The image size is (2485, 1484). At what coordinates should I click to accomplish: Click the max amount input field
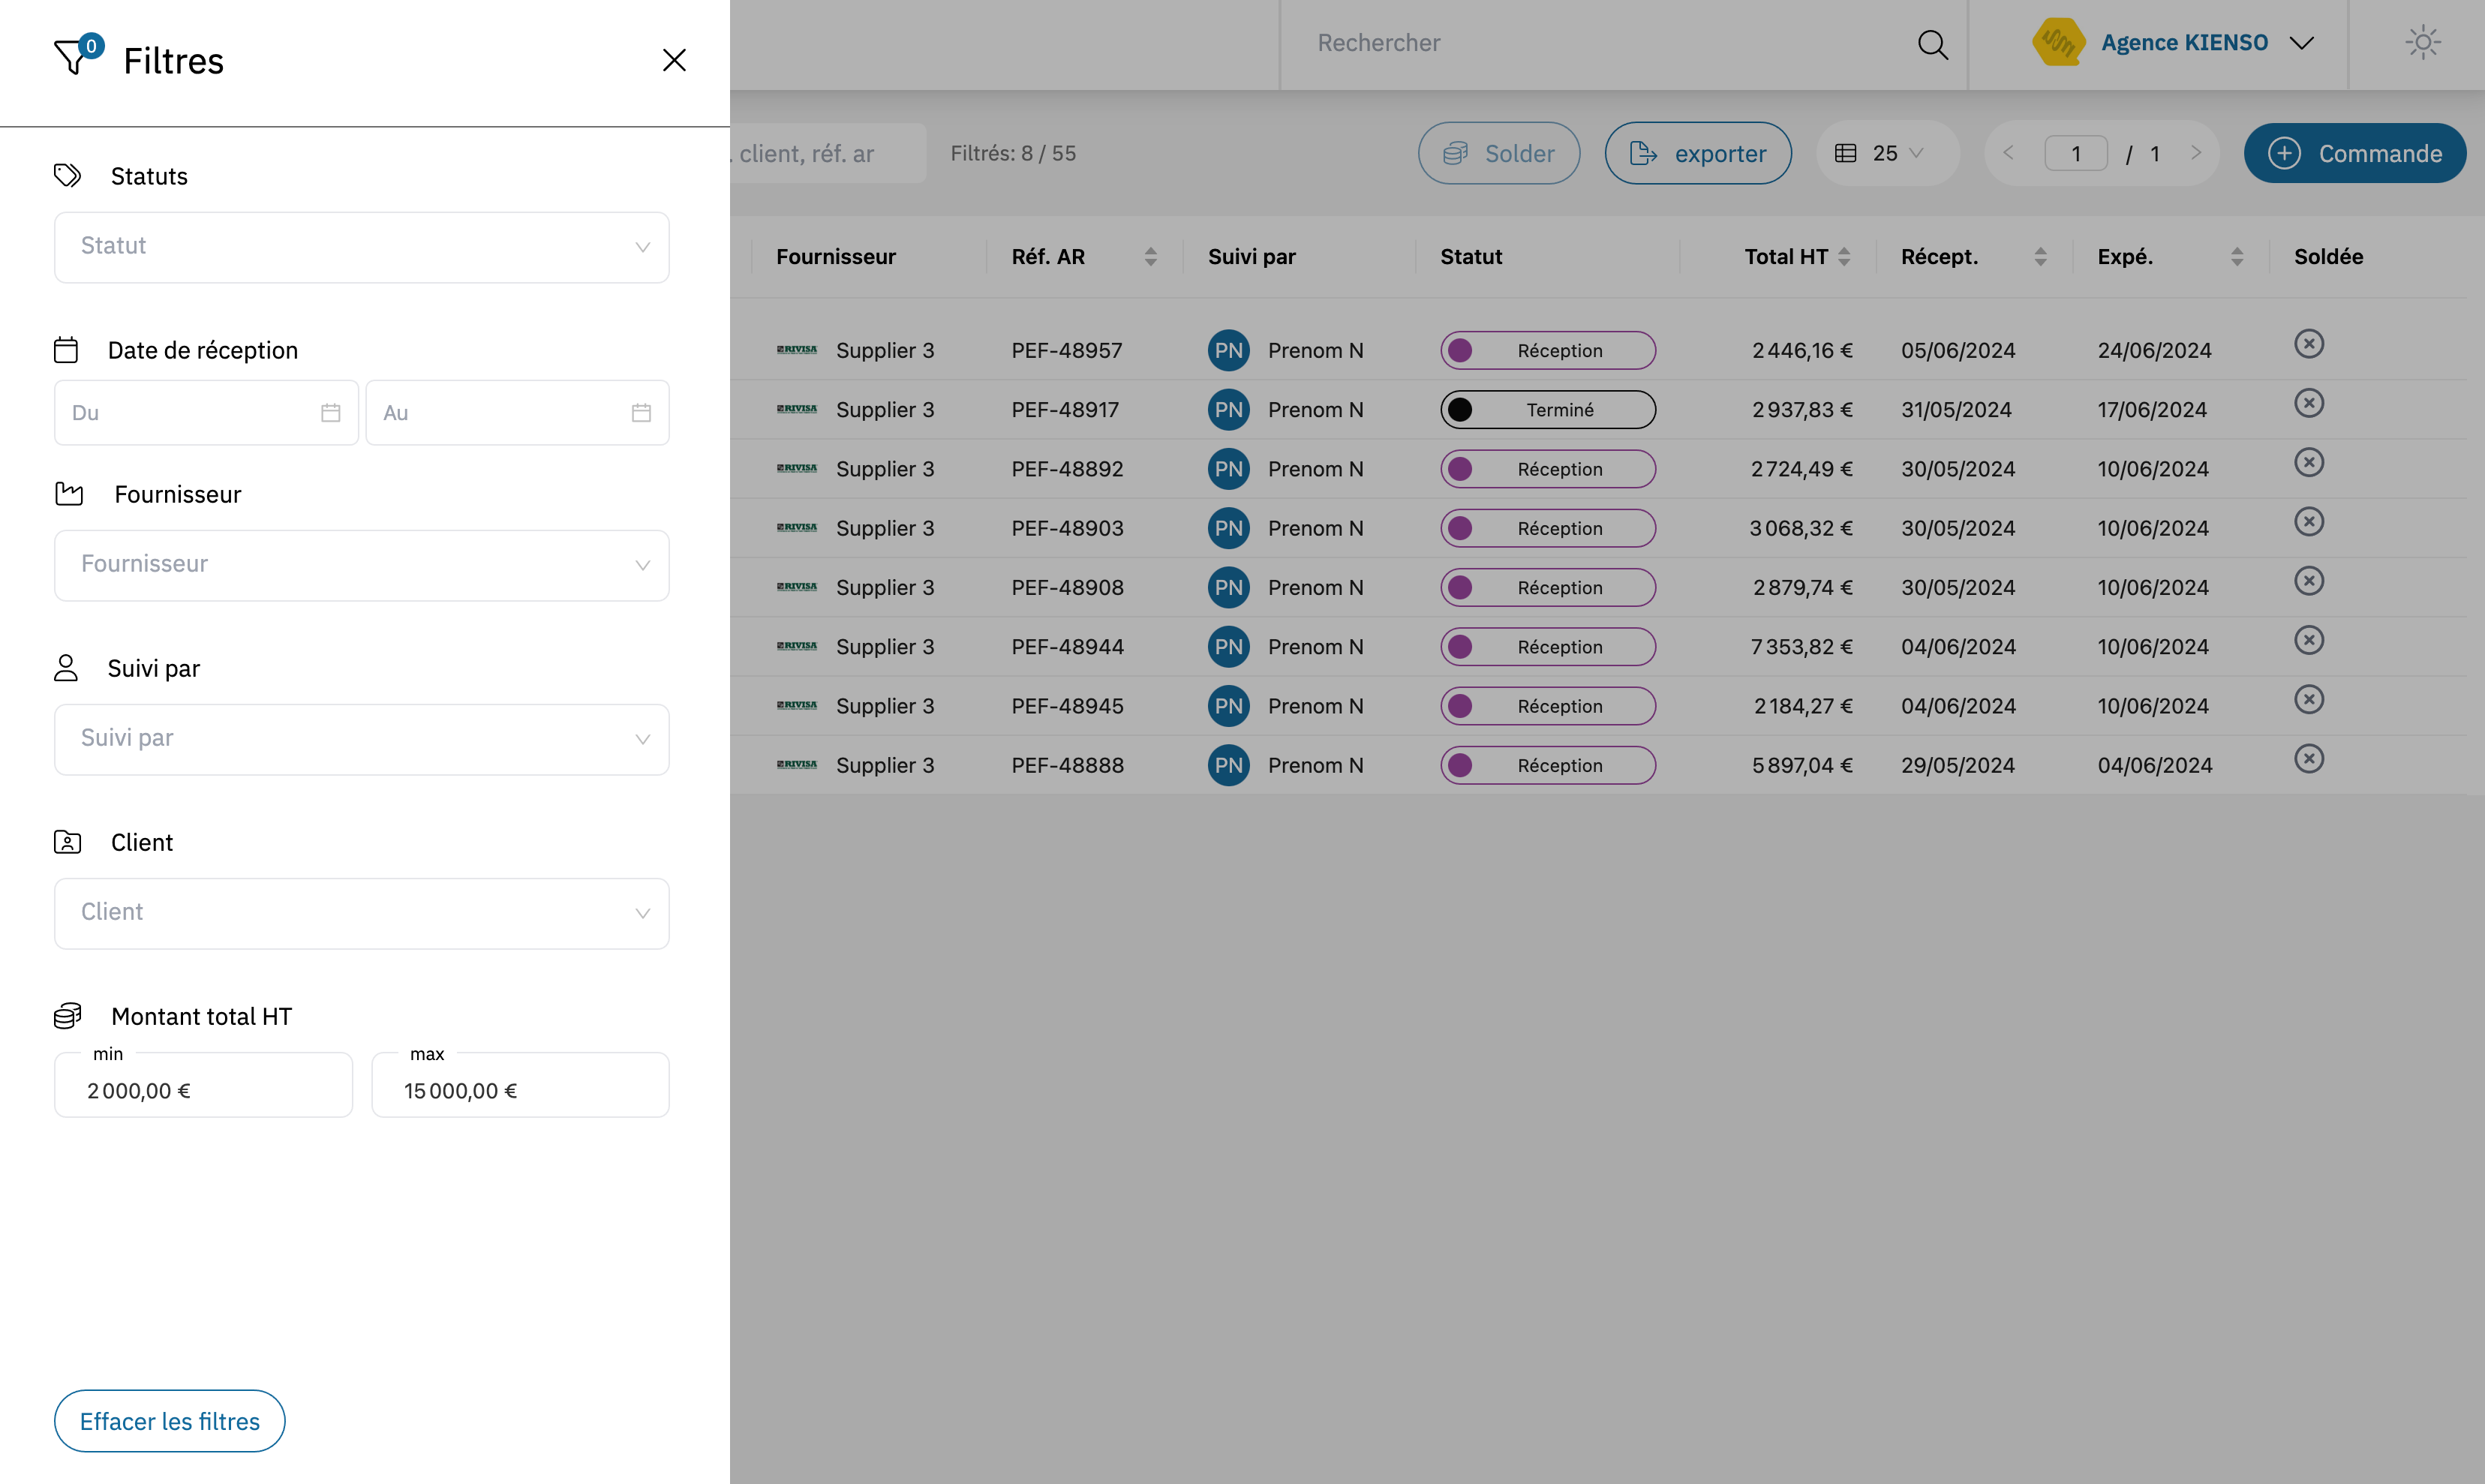coord(520,1089)
